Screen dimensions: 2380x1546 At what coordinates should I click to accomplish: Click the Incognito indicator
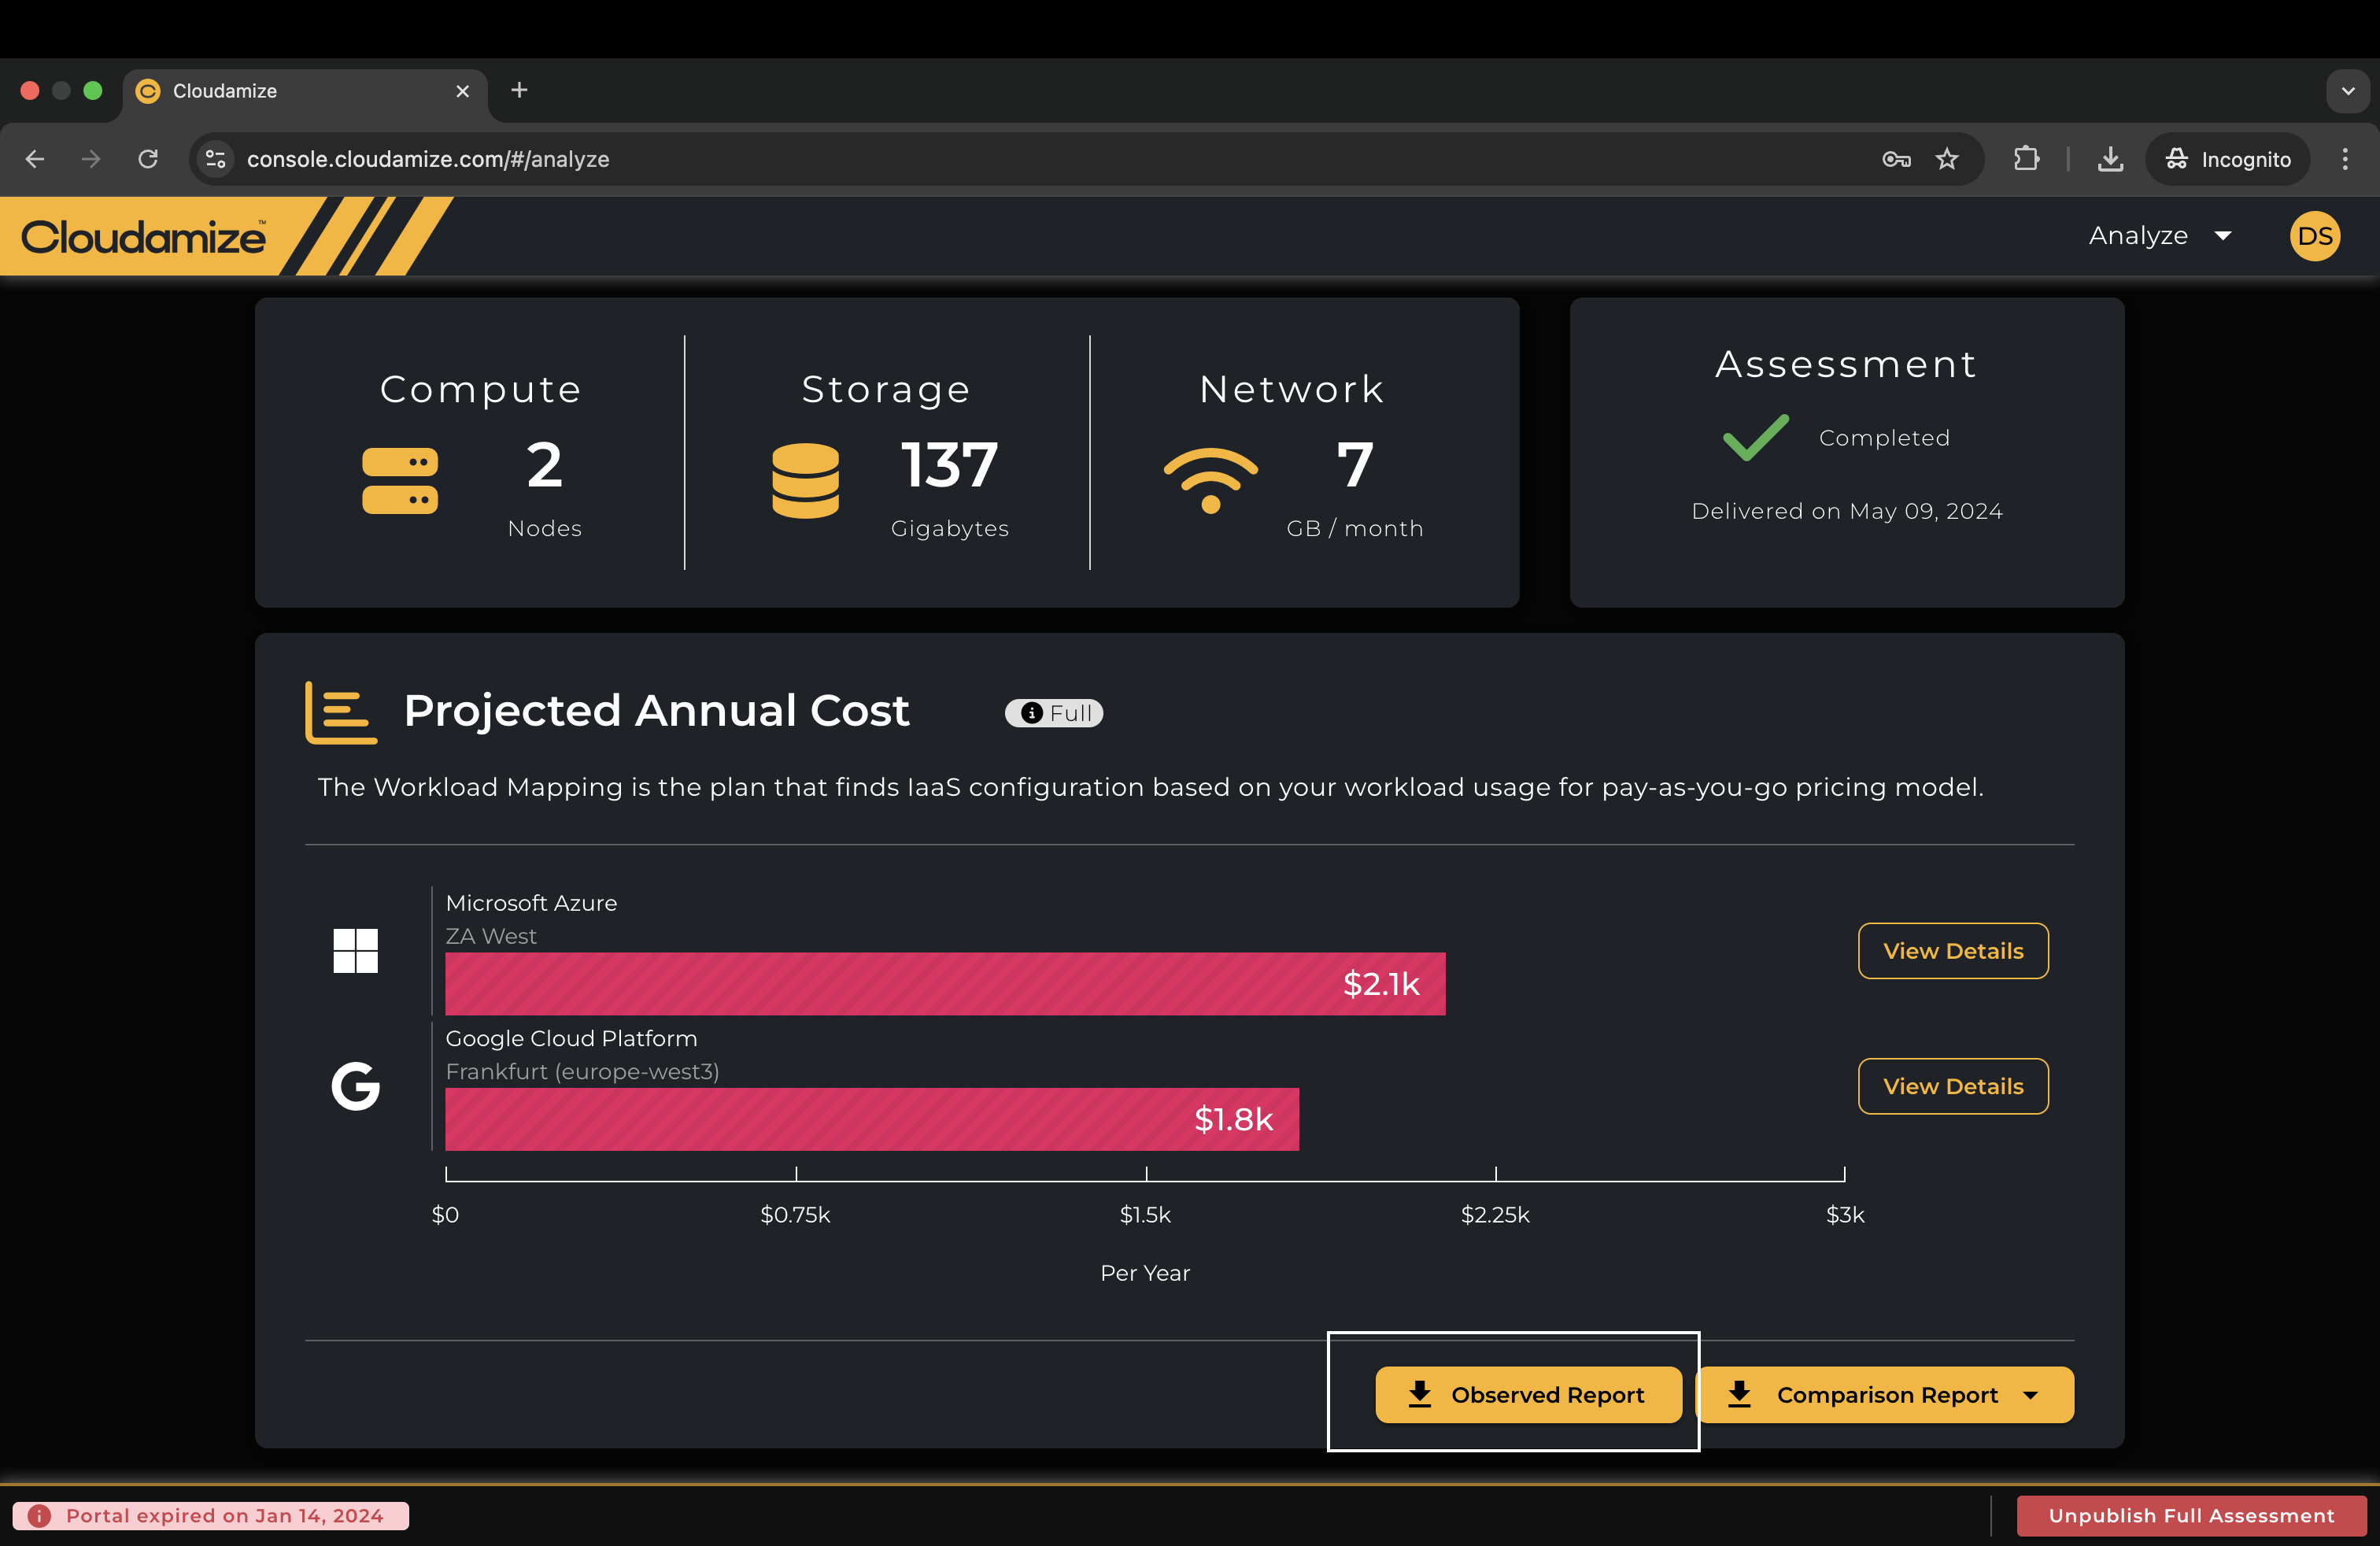point(2227,159)
